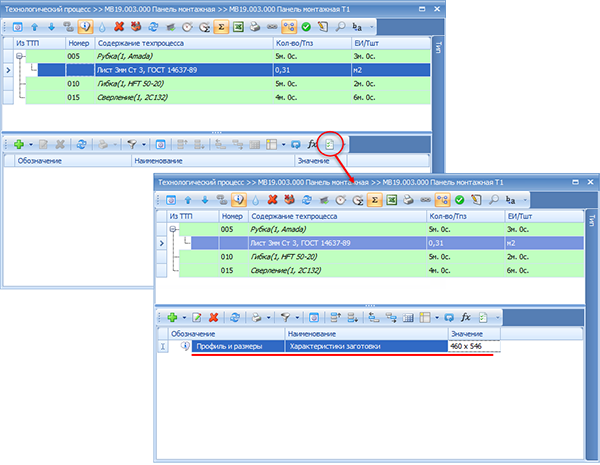This screenshot has width=600, height=465.
Task: Collapse the 005 operation tree node in upper window
Action: (x=19, y=57)
